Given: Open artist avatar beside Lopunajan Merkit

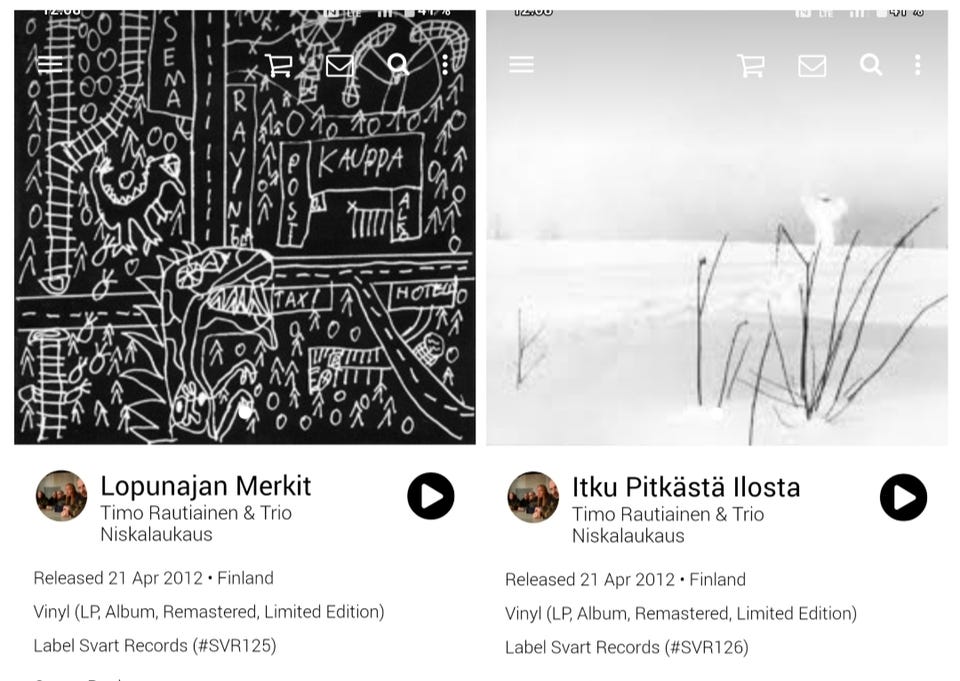Looking at the screenshot, I should (x=61, y=496).
